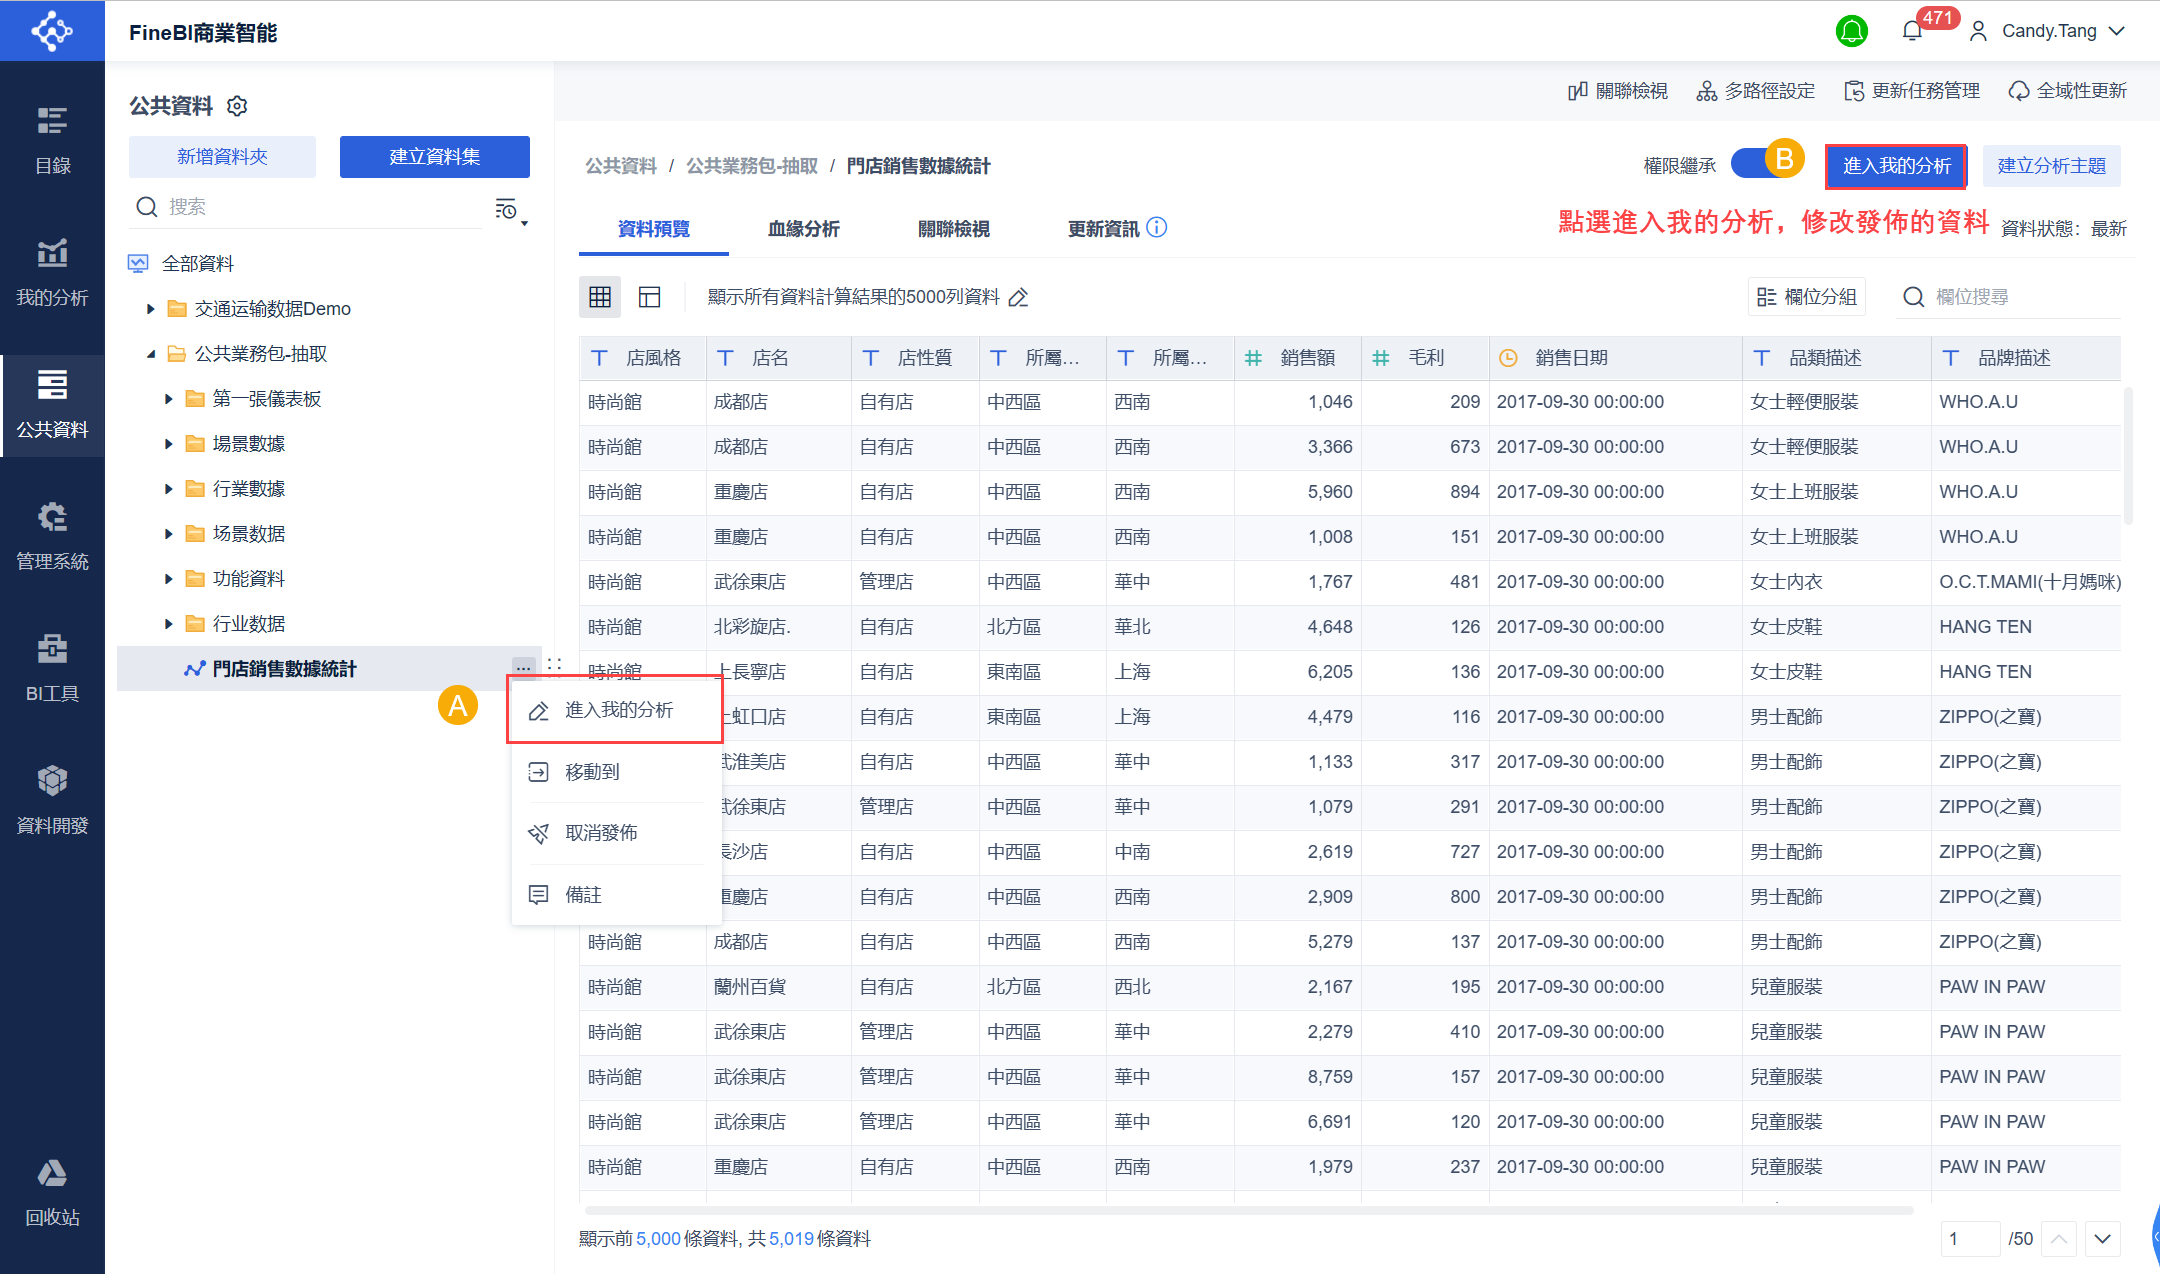Expand the 交通运输数据Demo folder

tap(151, 309)
